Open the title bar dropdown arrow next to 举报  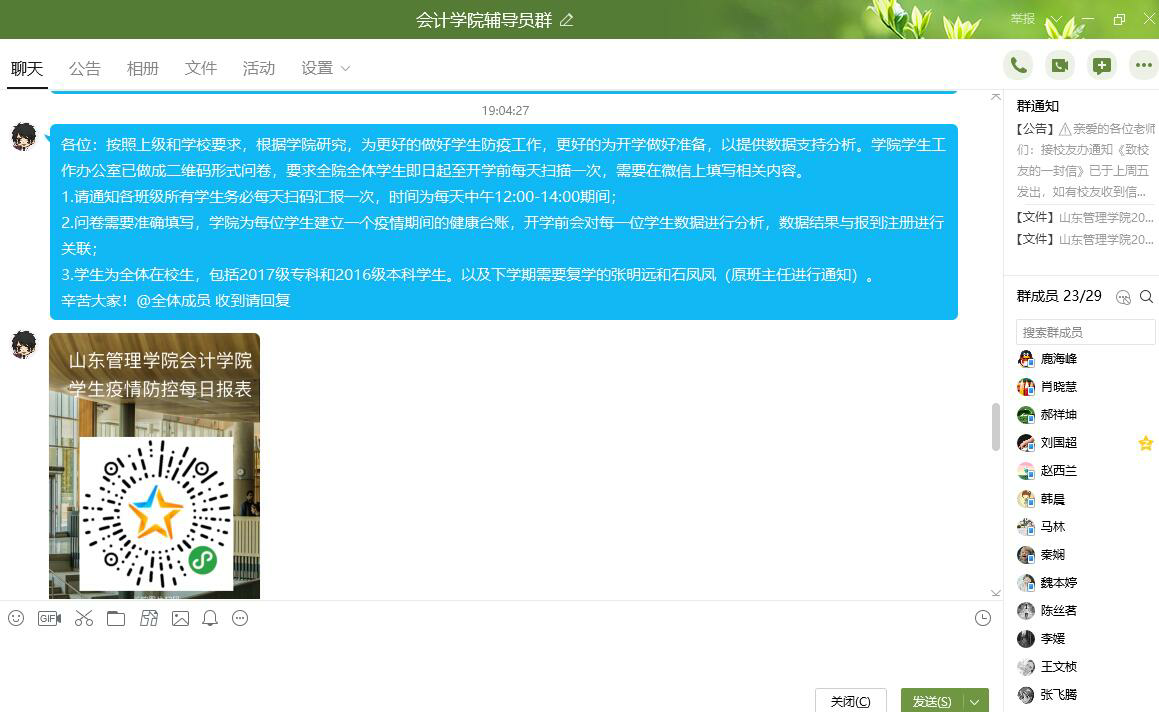[x=1056, y=18]
